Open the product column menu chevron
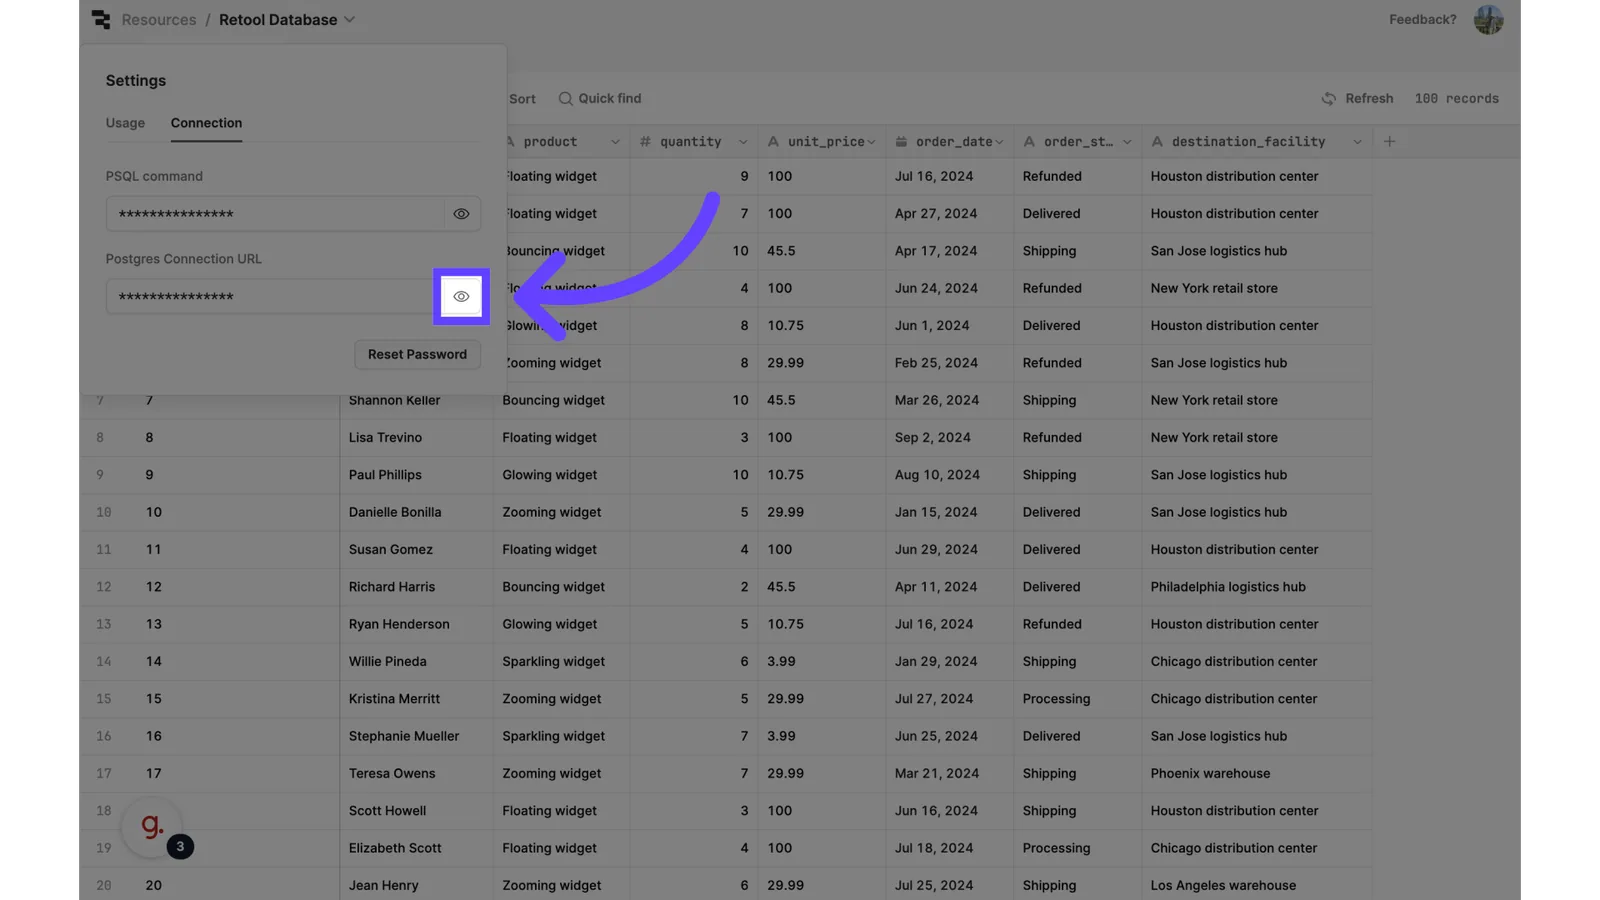 [615, 142]
